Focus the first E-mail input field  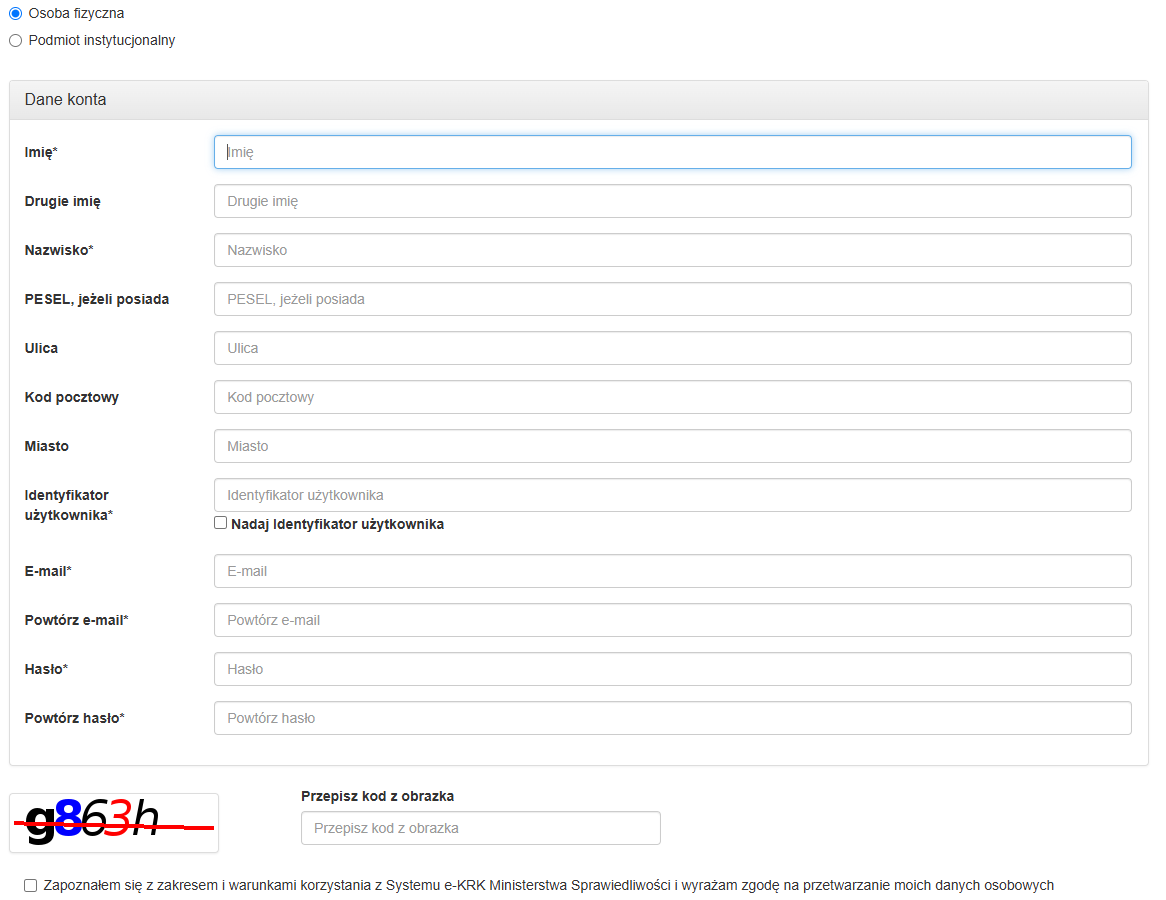(x=672, y=571)
